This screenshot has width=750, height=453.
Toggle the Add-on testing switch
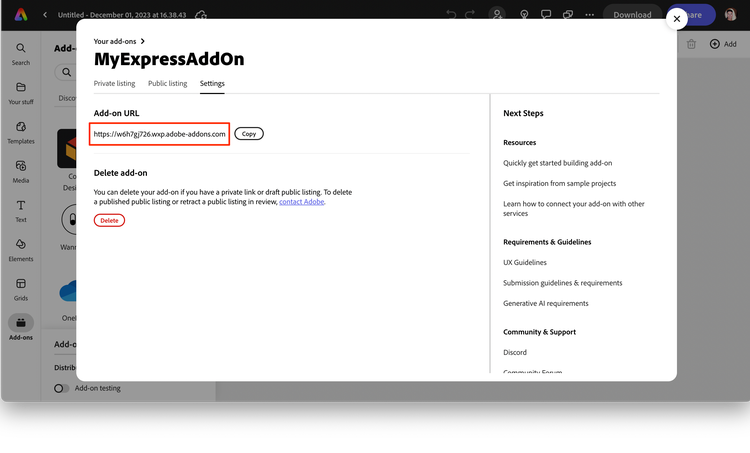click(61, 388)
